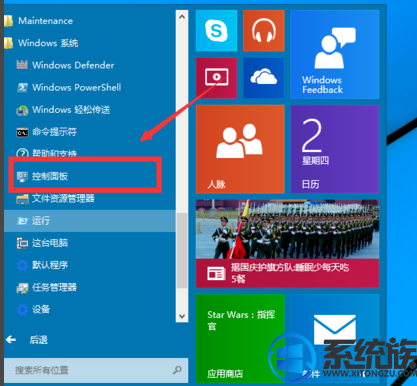417x386 pixels.
Task: Click the 文件资源管理器 folder icon
Action: pos(22,199)
